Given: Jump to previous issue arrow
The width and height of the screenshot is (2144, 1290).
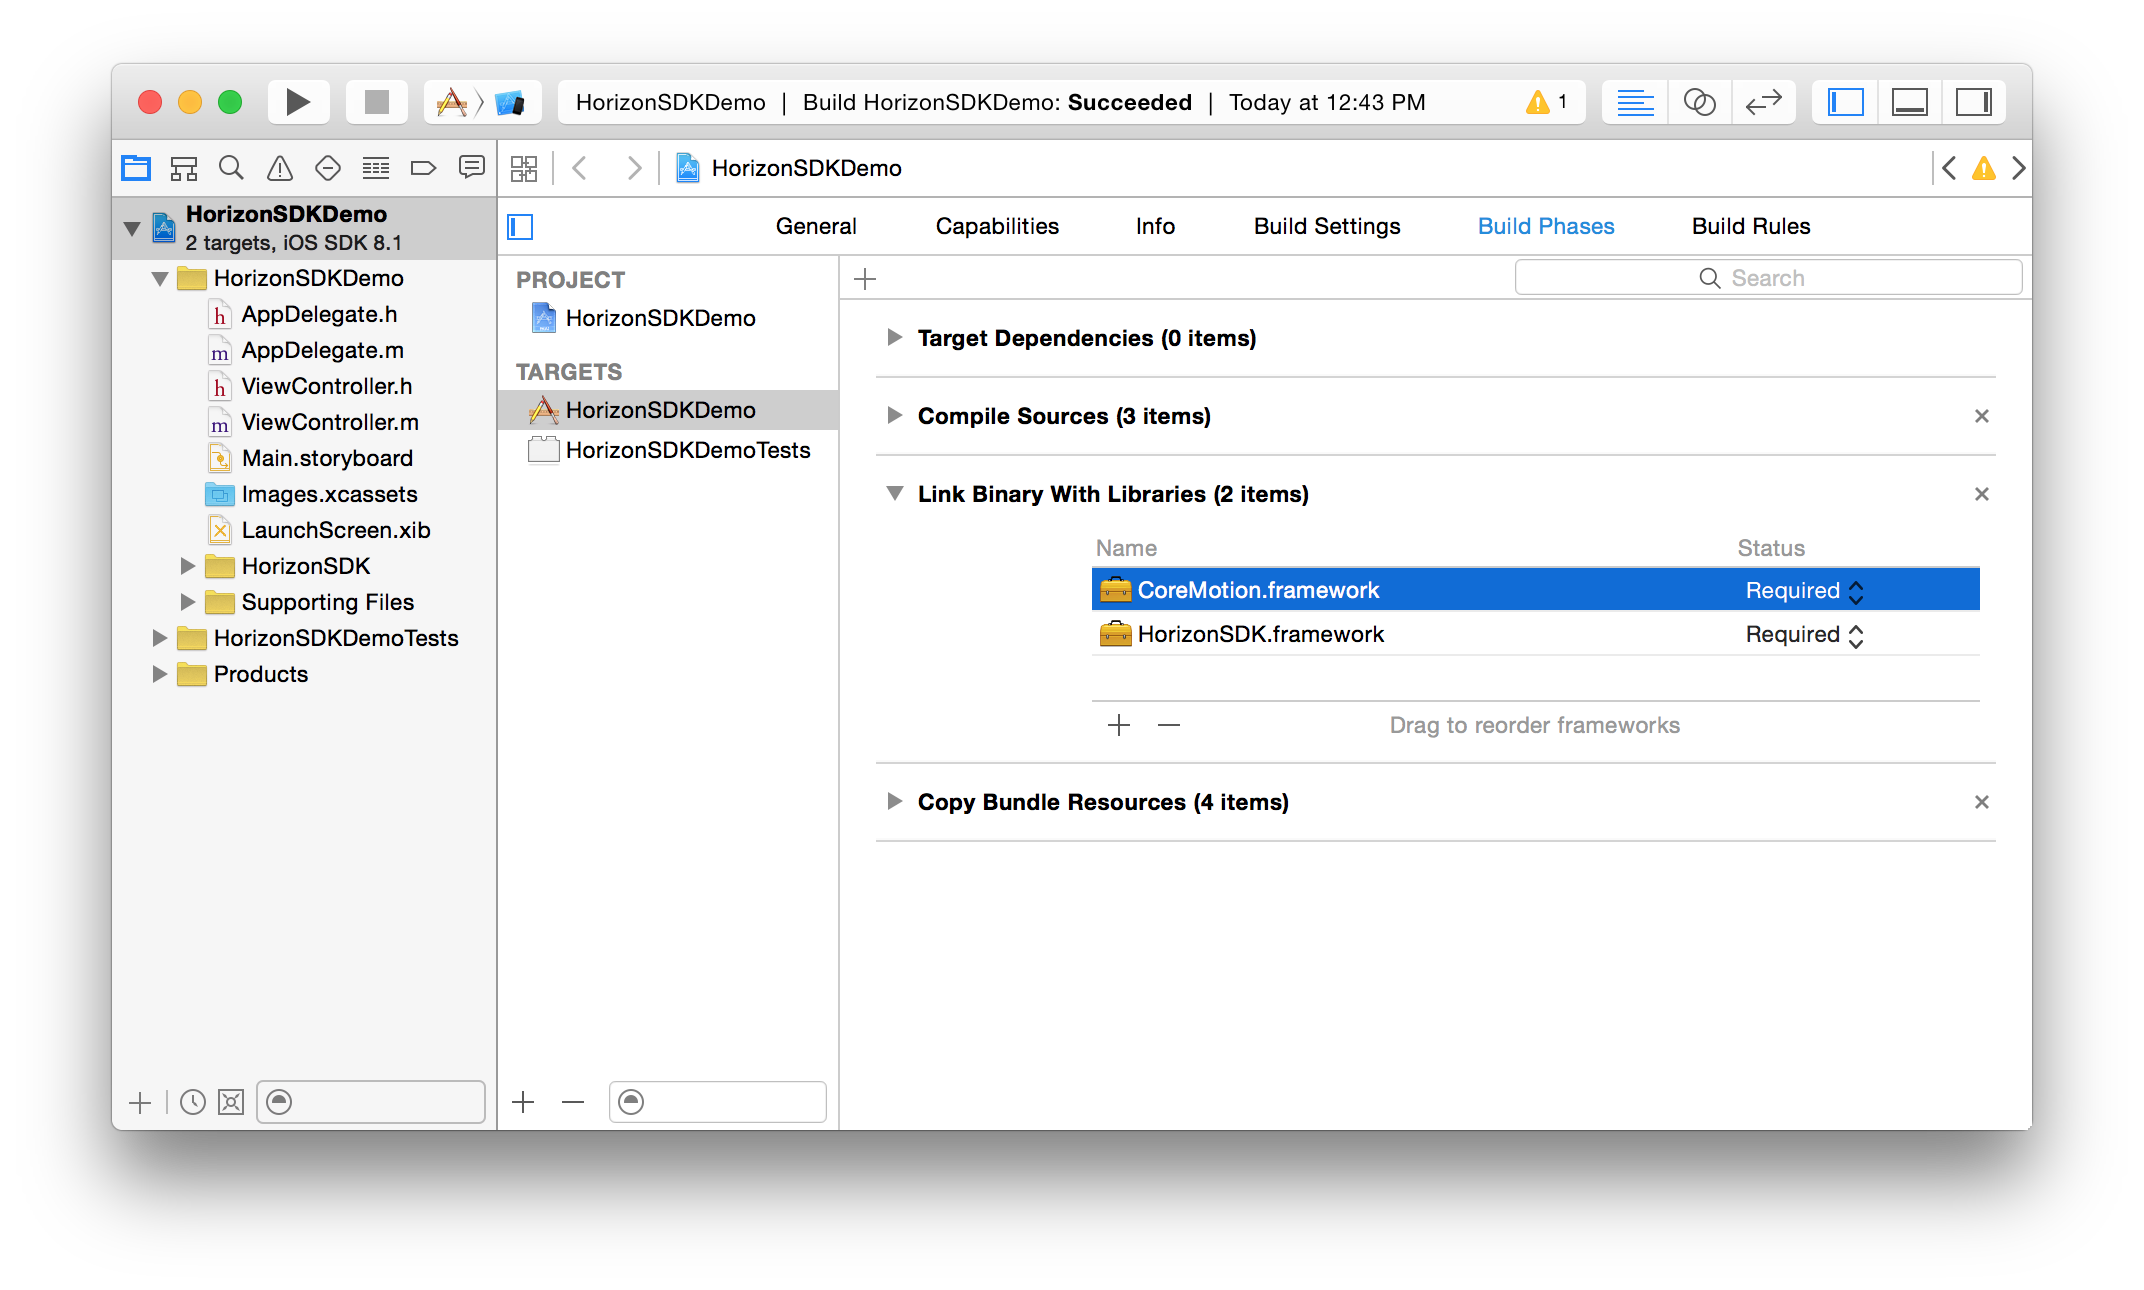Looking at the screenshot, I should click(x=1949, y=168).
